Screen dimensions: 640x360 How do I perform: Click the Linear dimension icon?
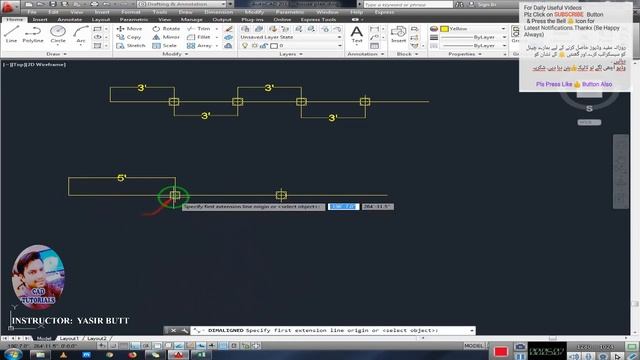[x=373, y=29]
